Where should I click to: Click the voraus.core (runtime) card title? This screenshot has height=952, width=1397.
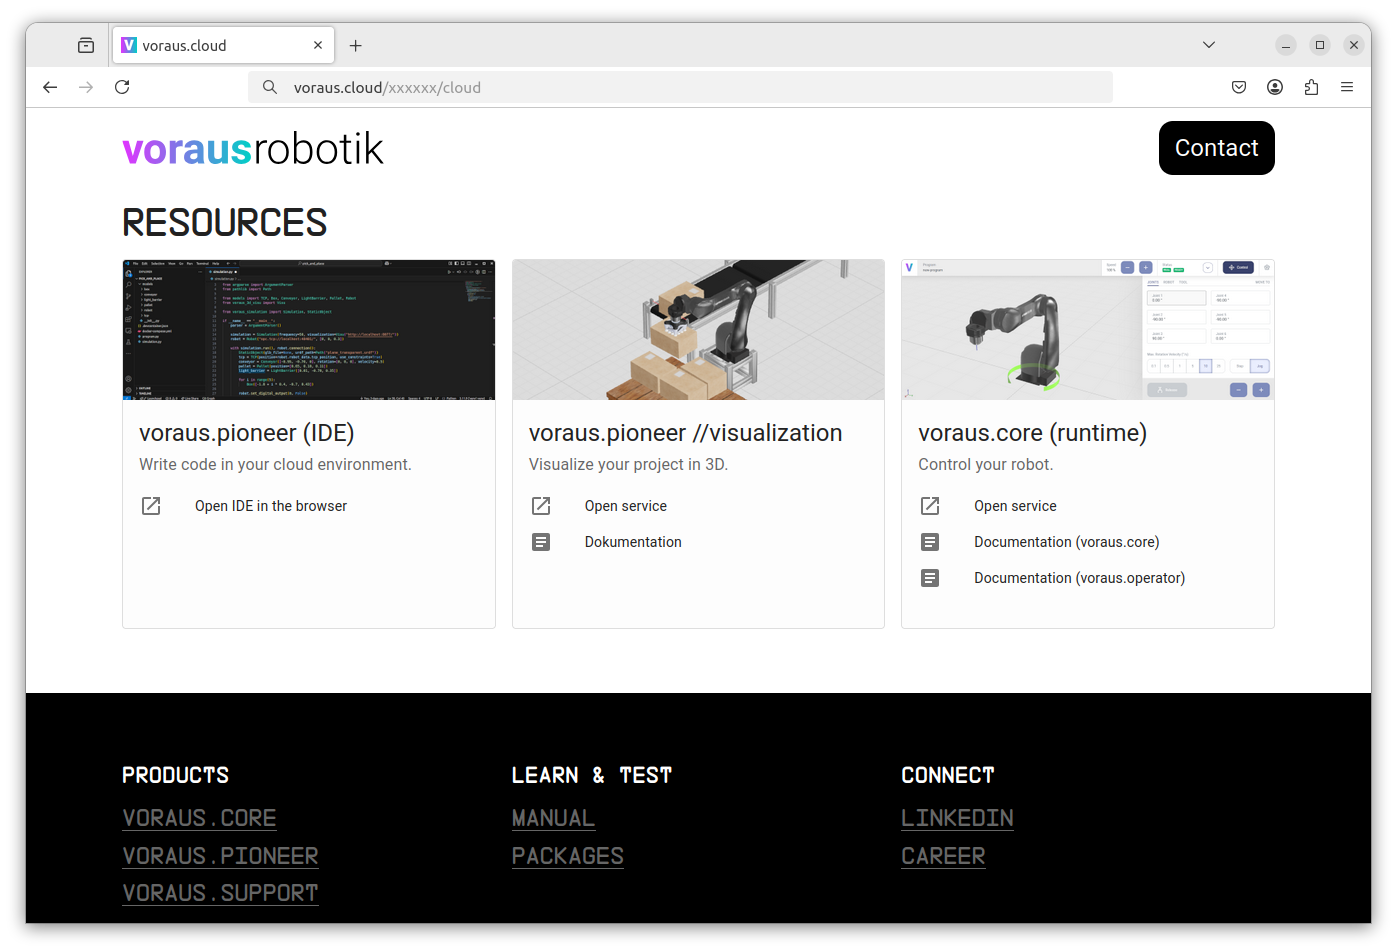pyautogui.click(x=1032, y=433)
